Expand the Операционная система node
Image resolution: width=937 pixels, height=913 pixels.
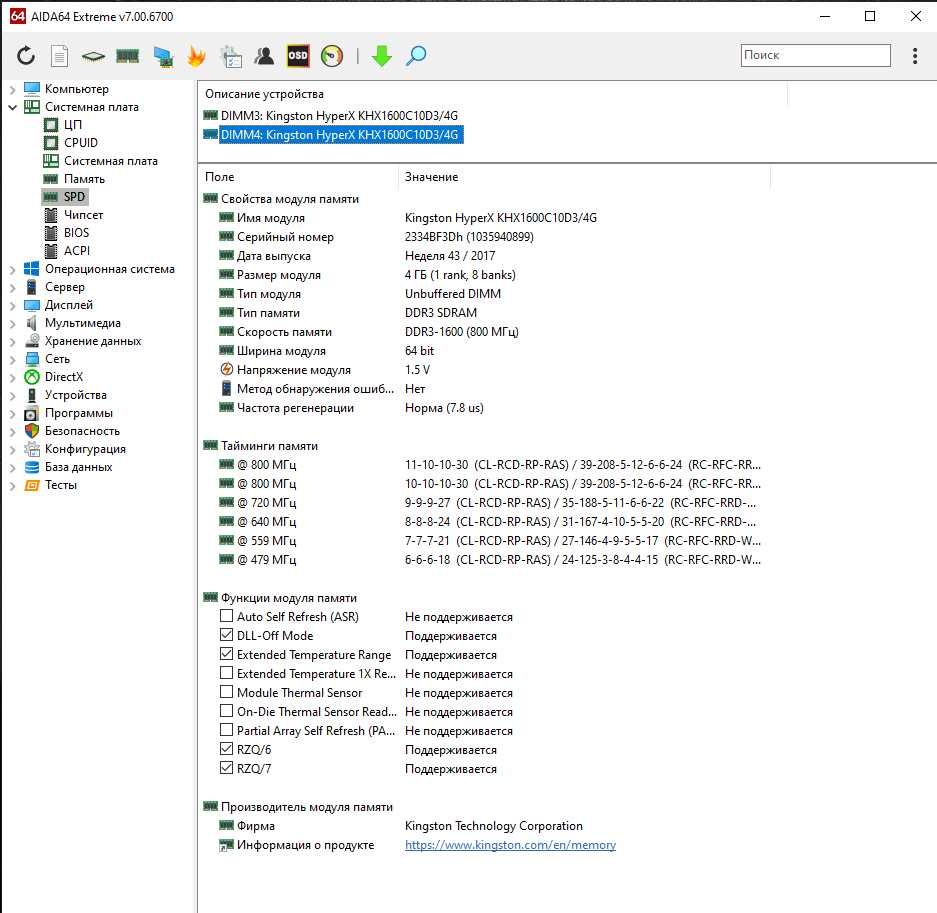pos(13,269)
